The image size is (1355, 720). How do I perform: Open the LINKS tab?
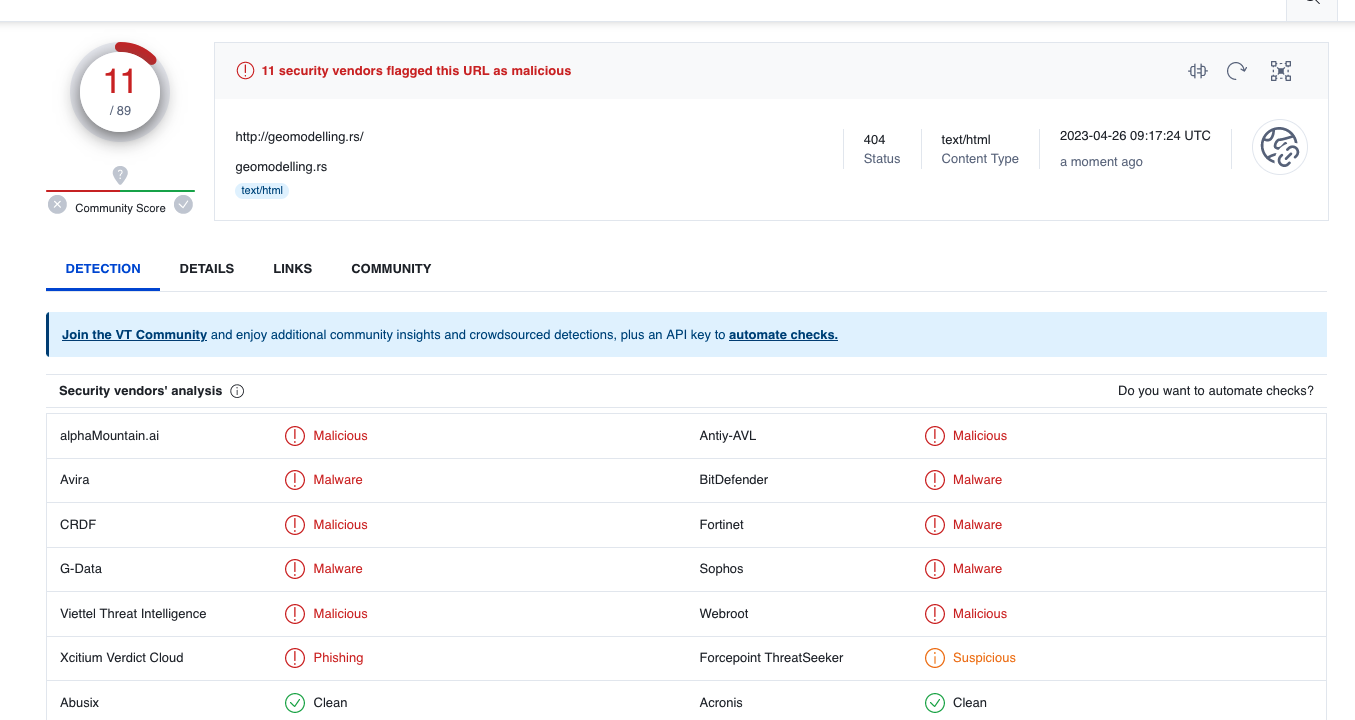[x=293, y=269]
